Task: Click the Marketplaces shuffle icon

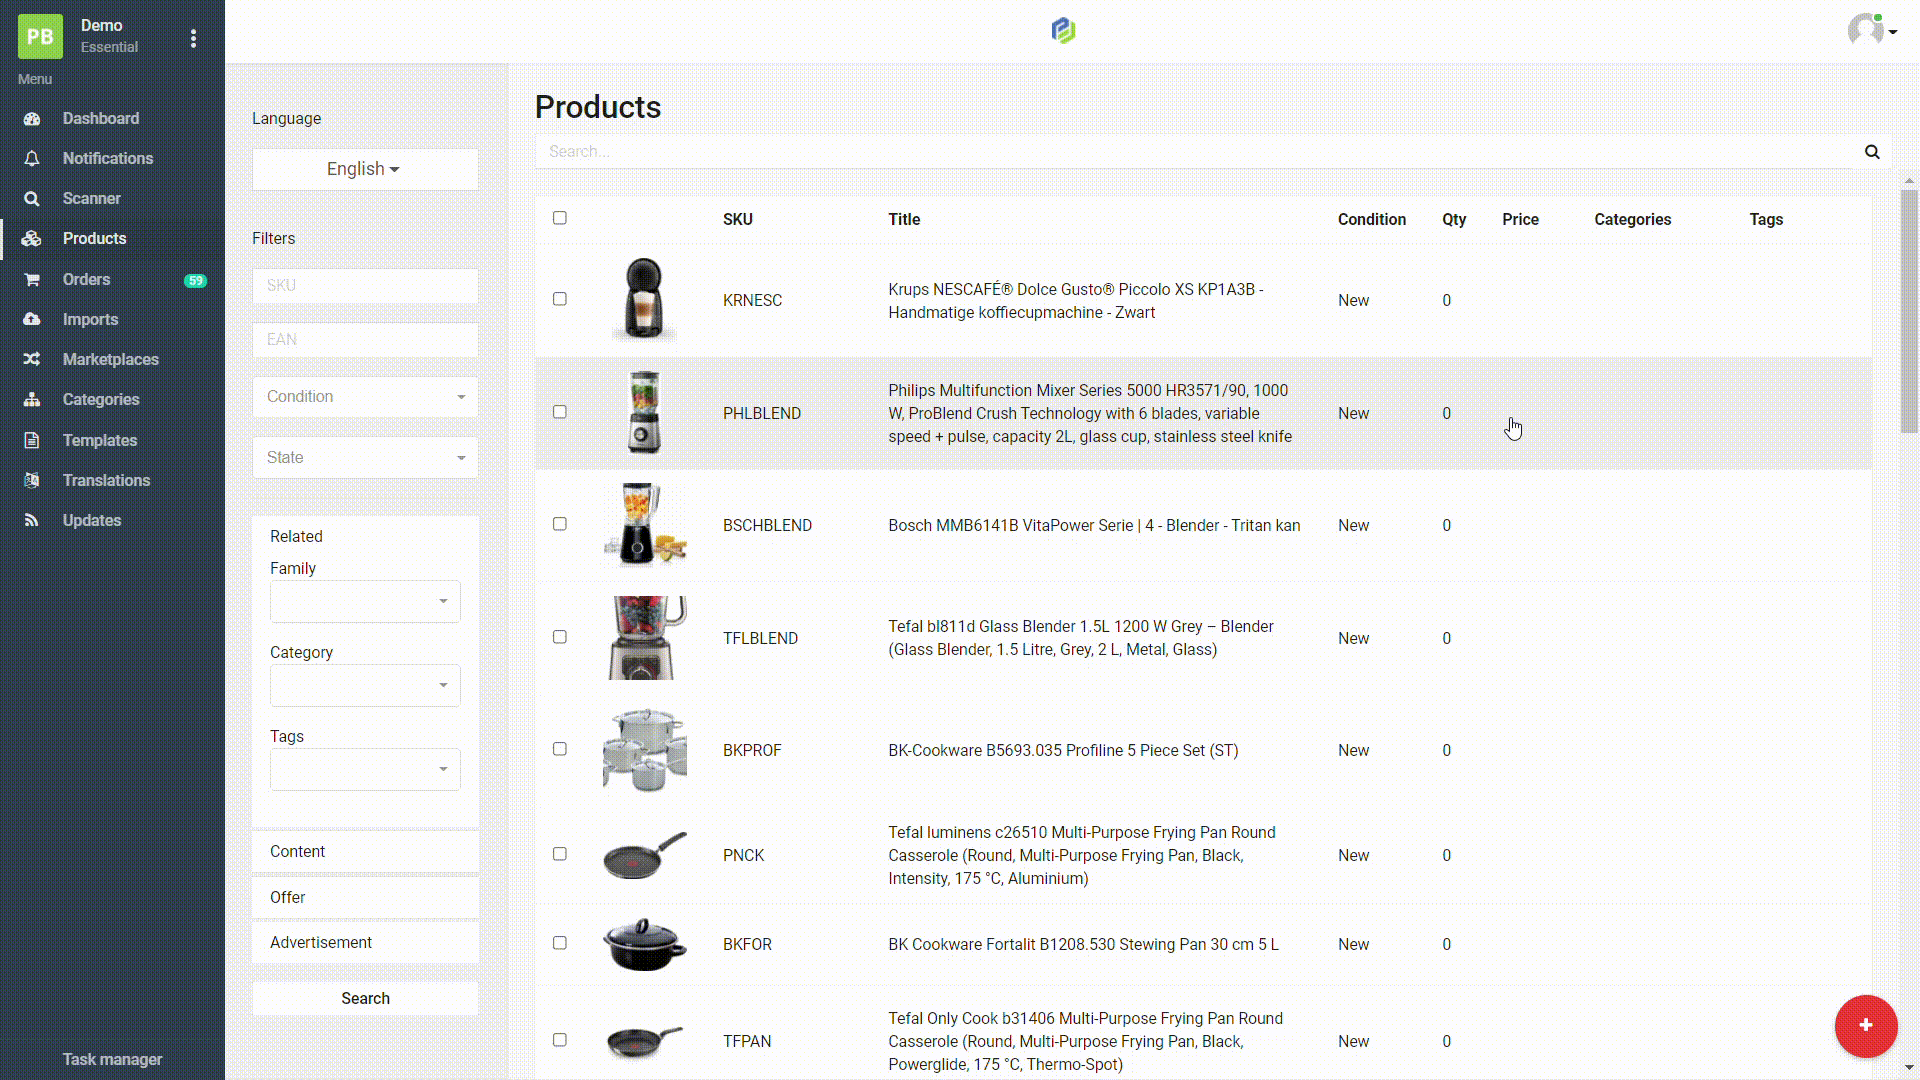Action: [32, 360]
